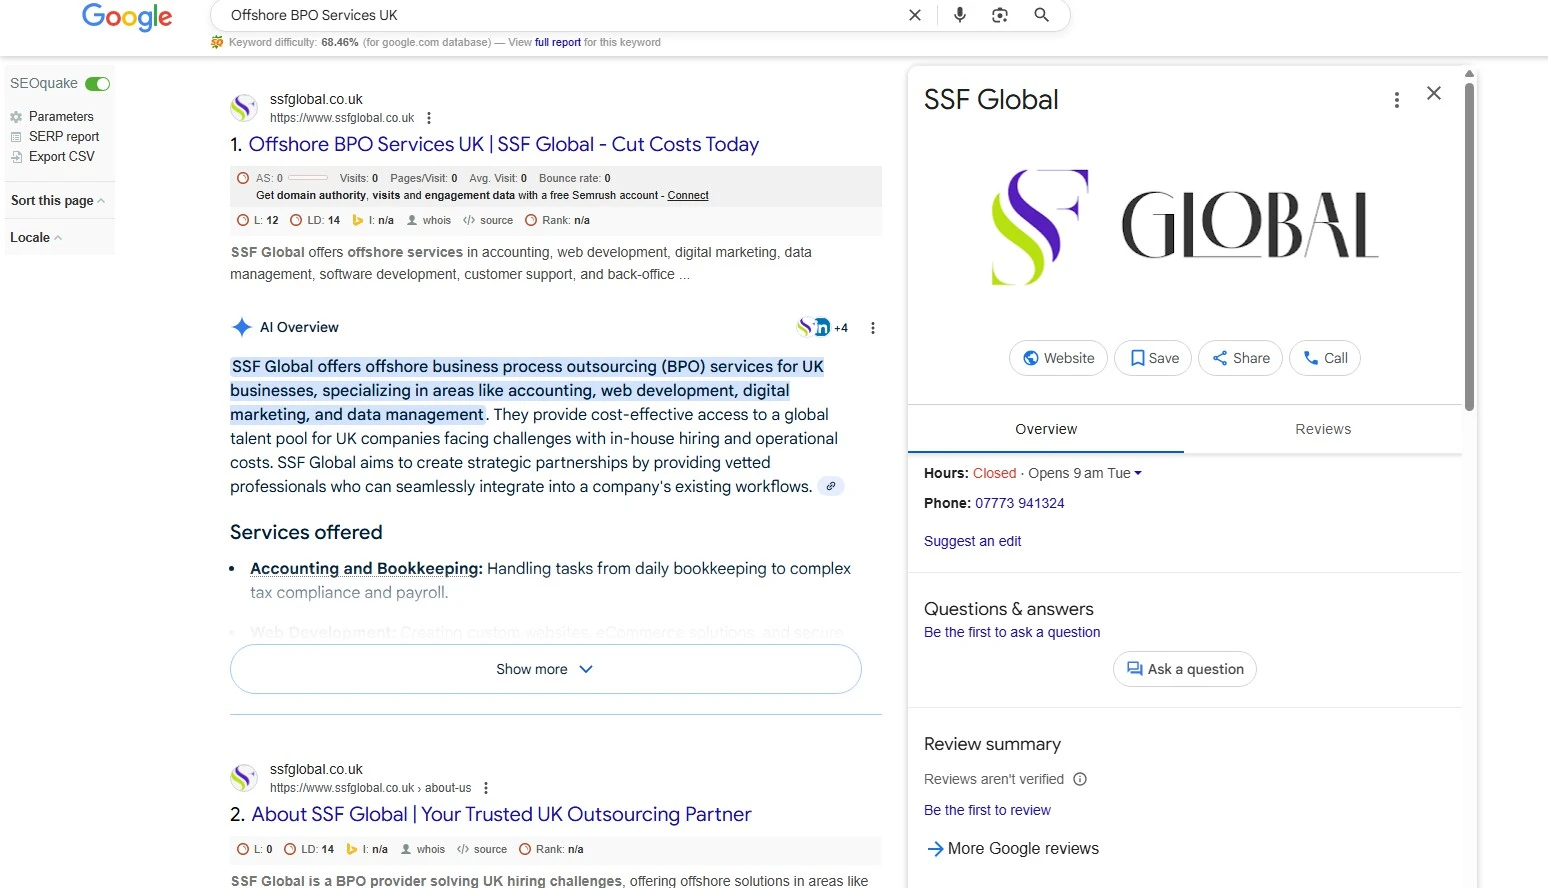Open the Google logo homepage
Image resolution: width=1548 pixels, height=888 pixels.
pos(127,17)
